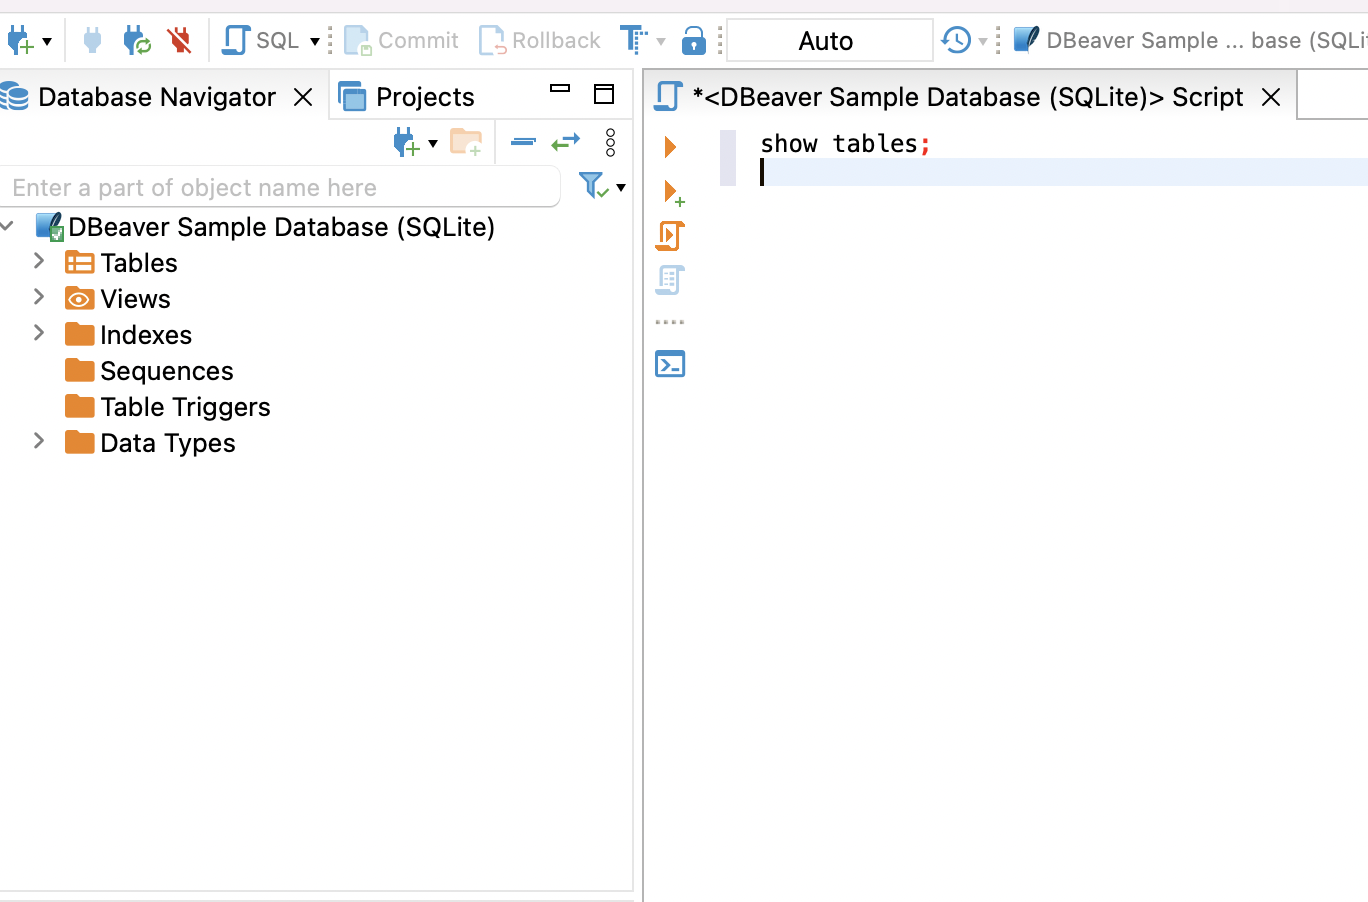Select active connection DBeaver Sample in toolbar
Image resolution: width=1368 pixels, height=902 pixels.
tap(1190, 41)
